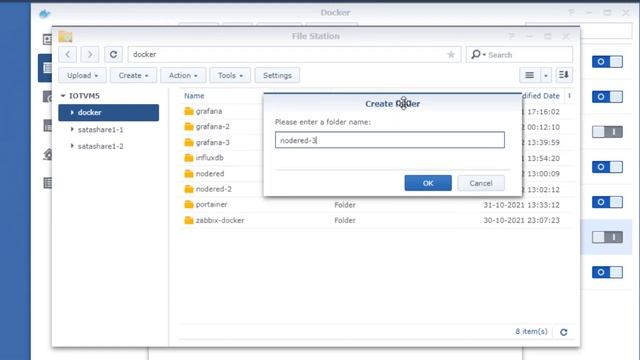
Task: Toggle the second Docker container switch
Action: [607, 97]
